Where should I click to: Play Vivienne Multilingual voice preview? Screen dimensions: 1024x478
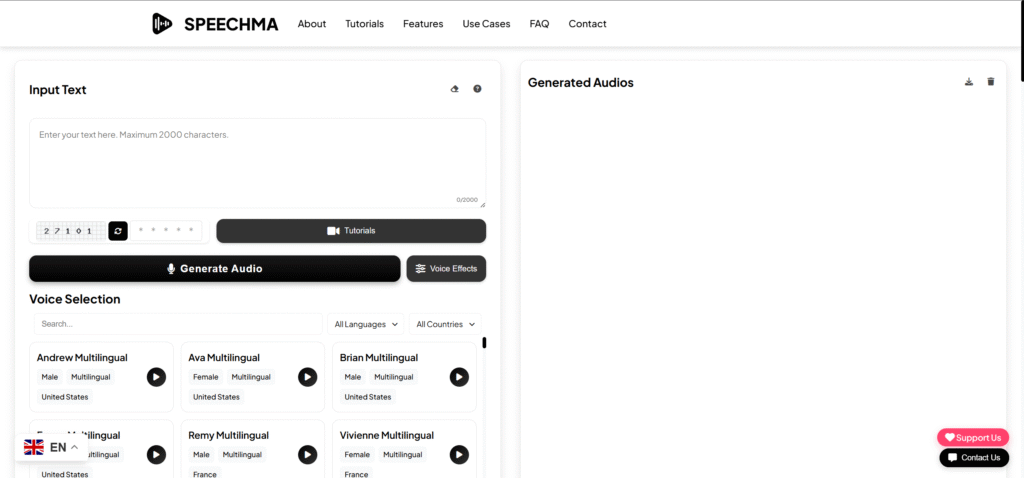point(459,454)
